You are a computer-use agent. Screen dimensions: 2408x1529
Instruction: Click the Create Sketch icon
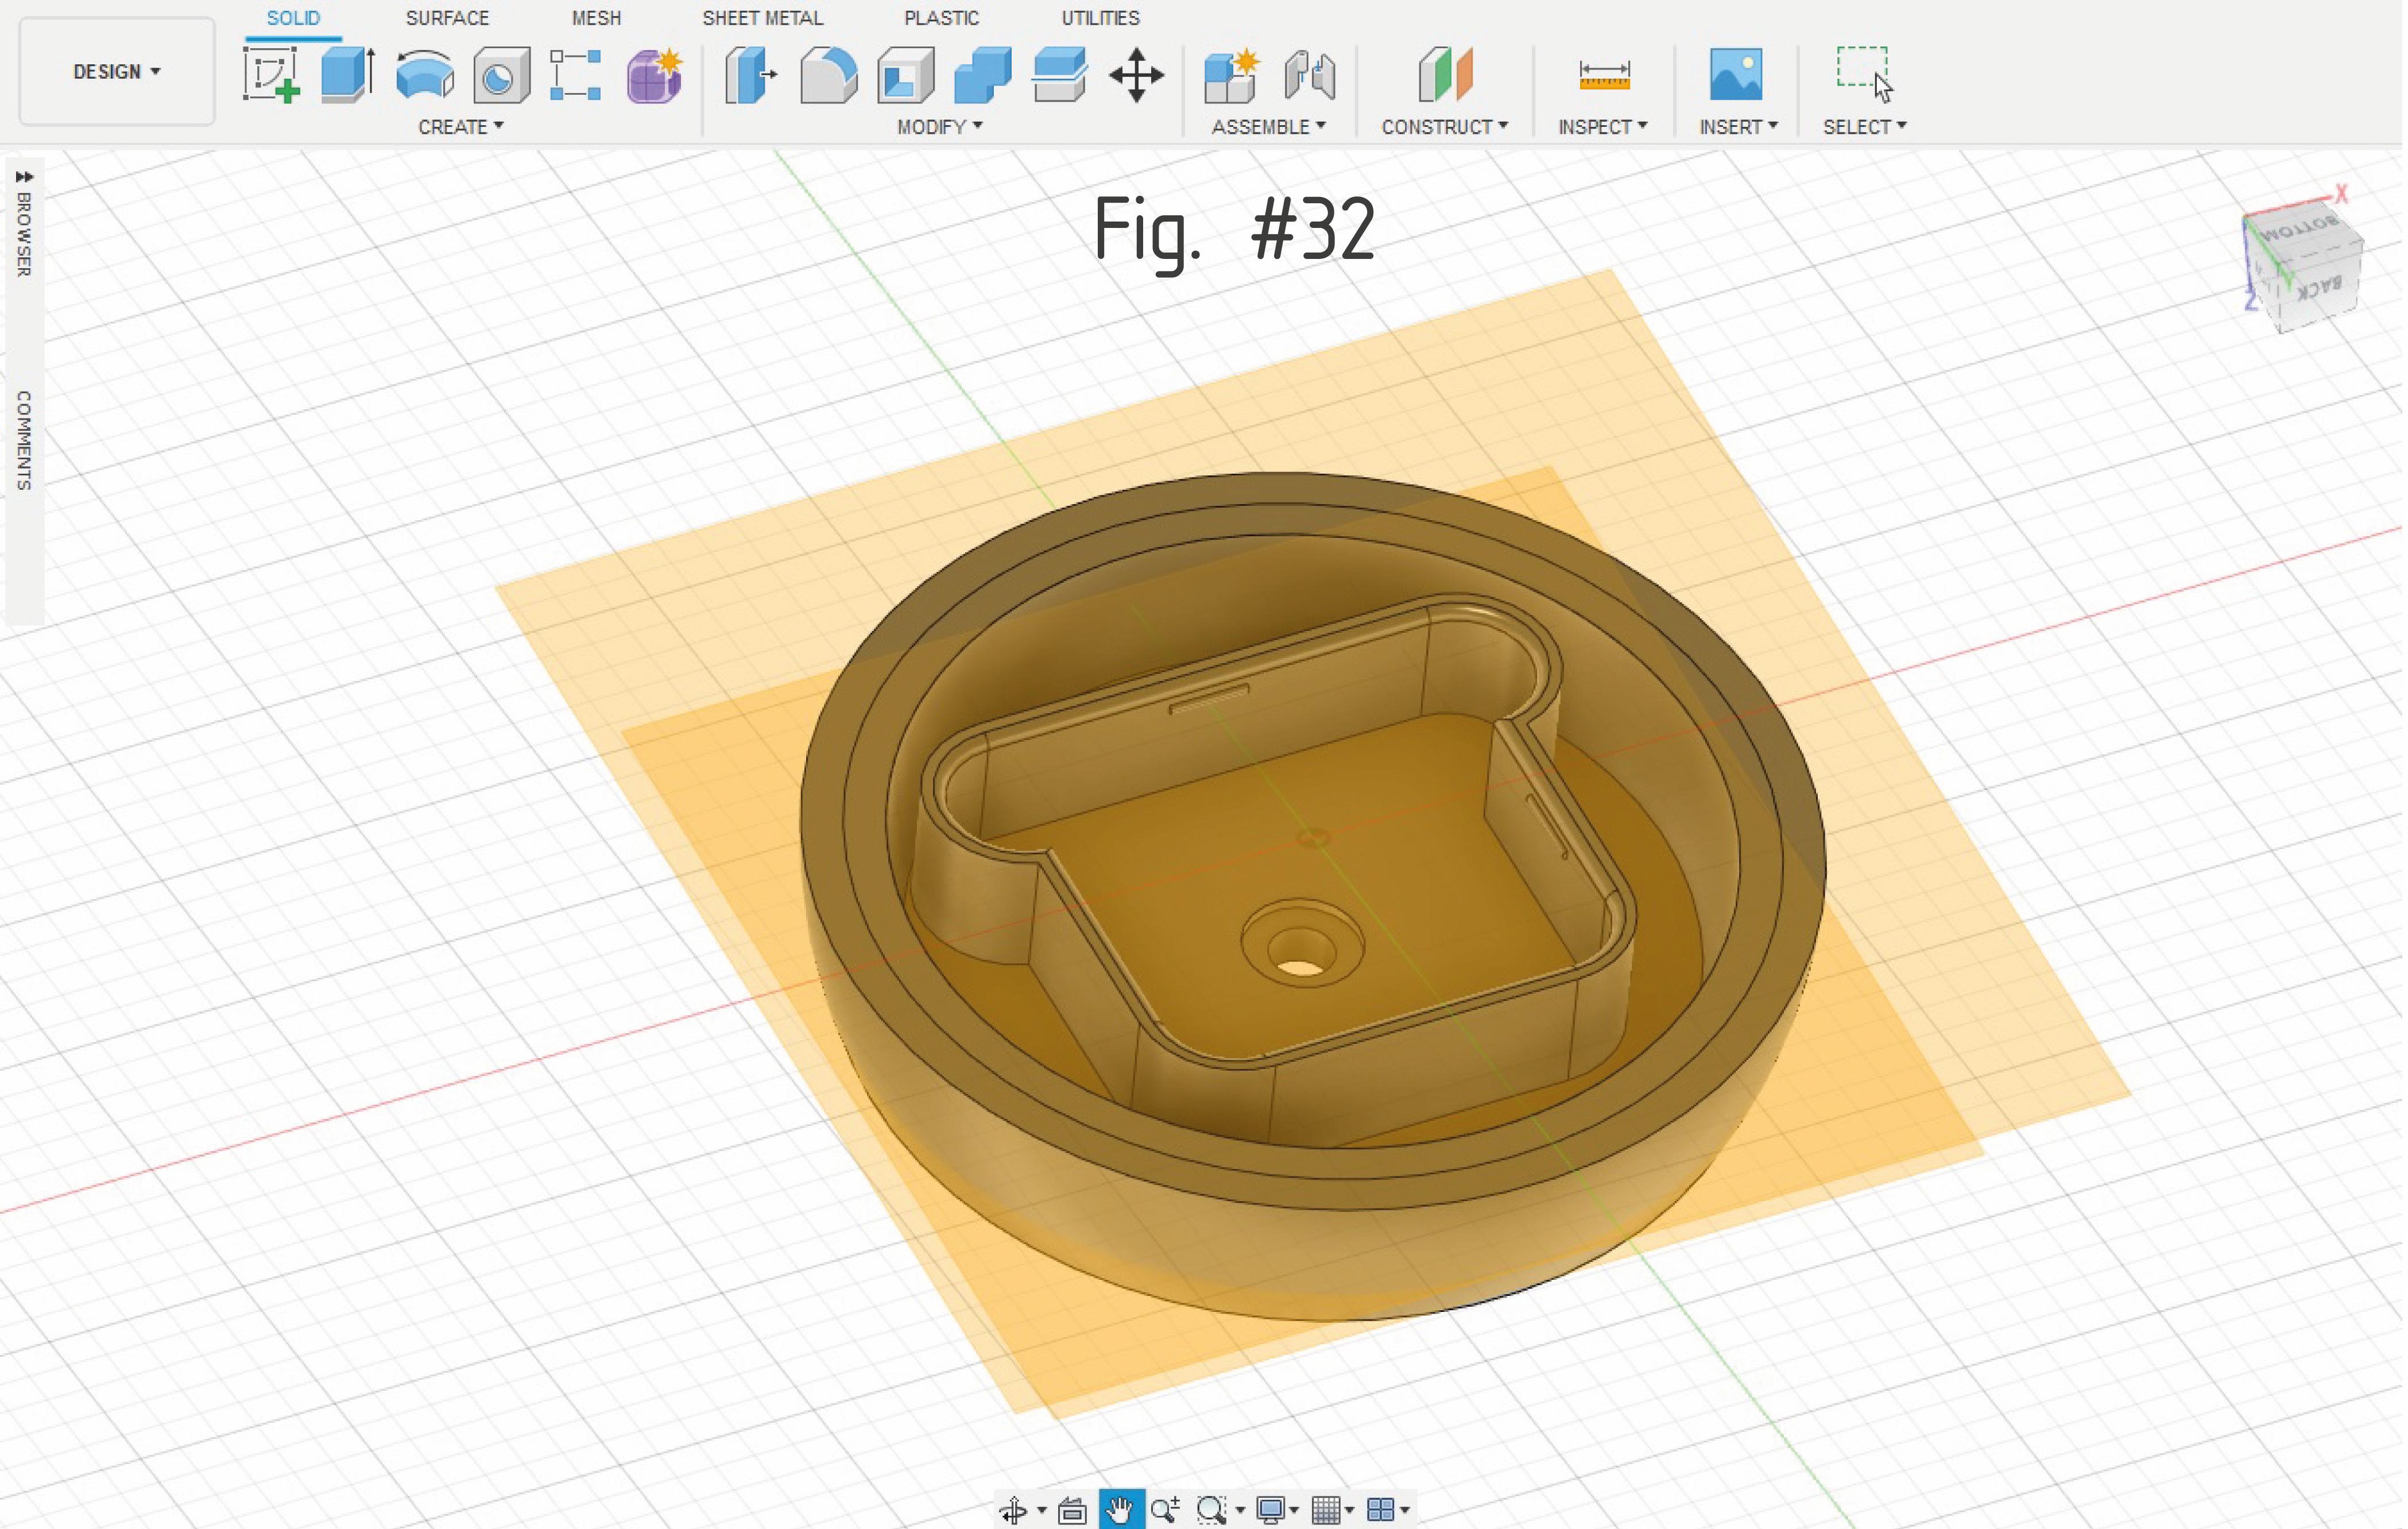[x=271, y=75]
